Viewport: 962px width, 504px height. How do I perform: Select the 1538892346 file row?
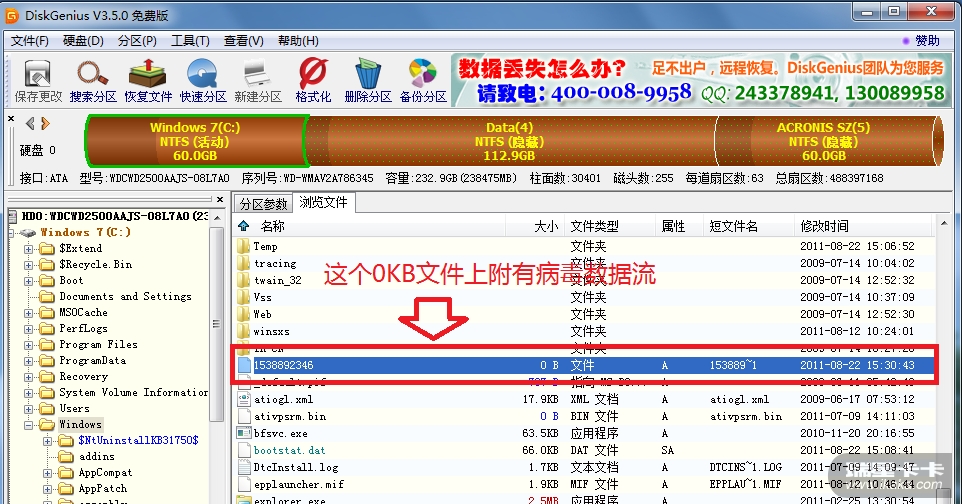point(585,365)
